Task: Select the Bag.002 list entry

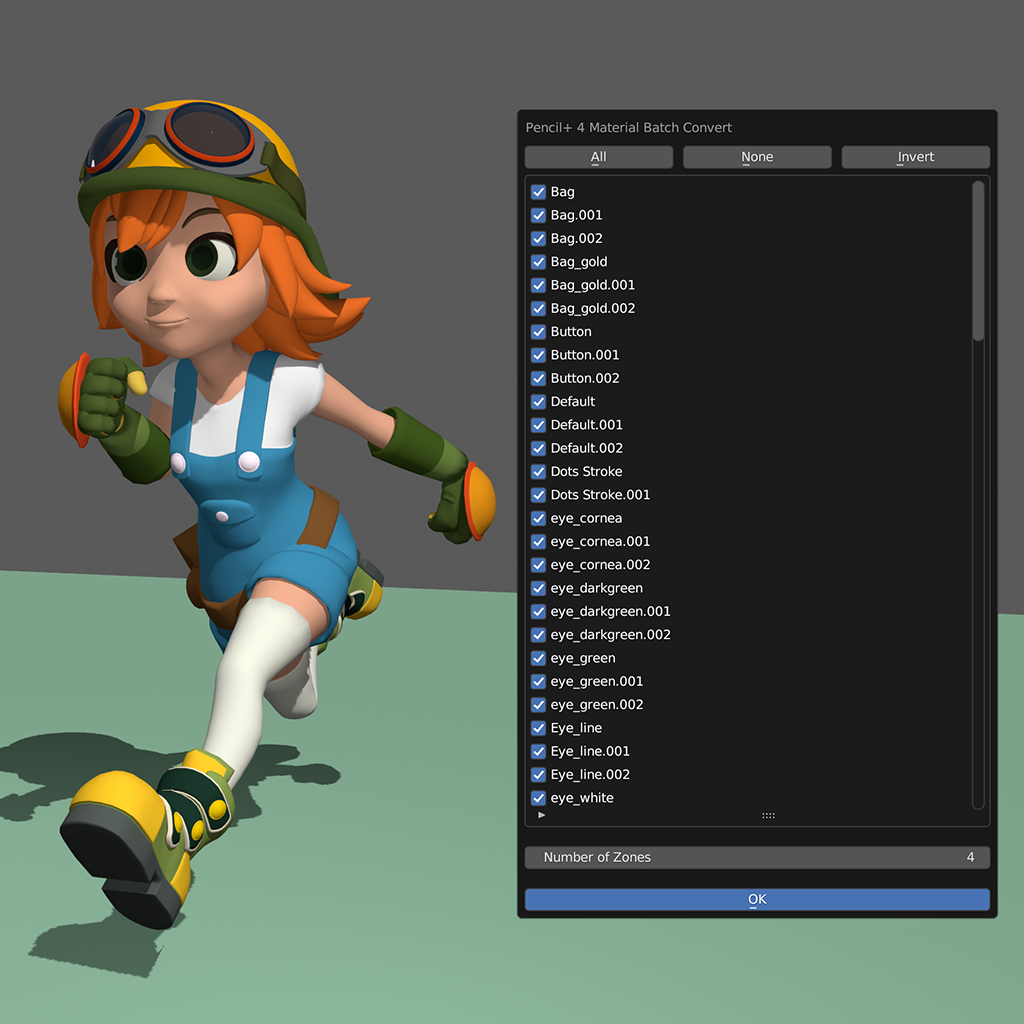Action: click(576, 238)
